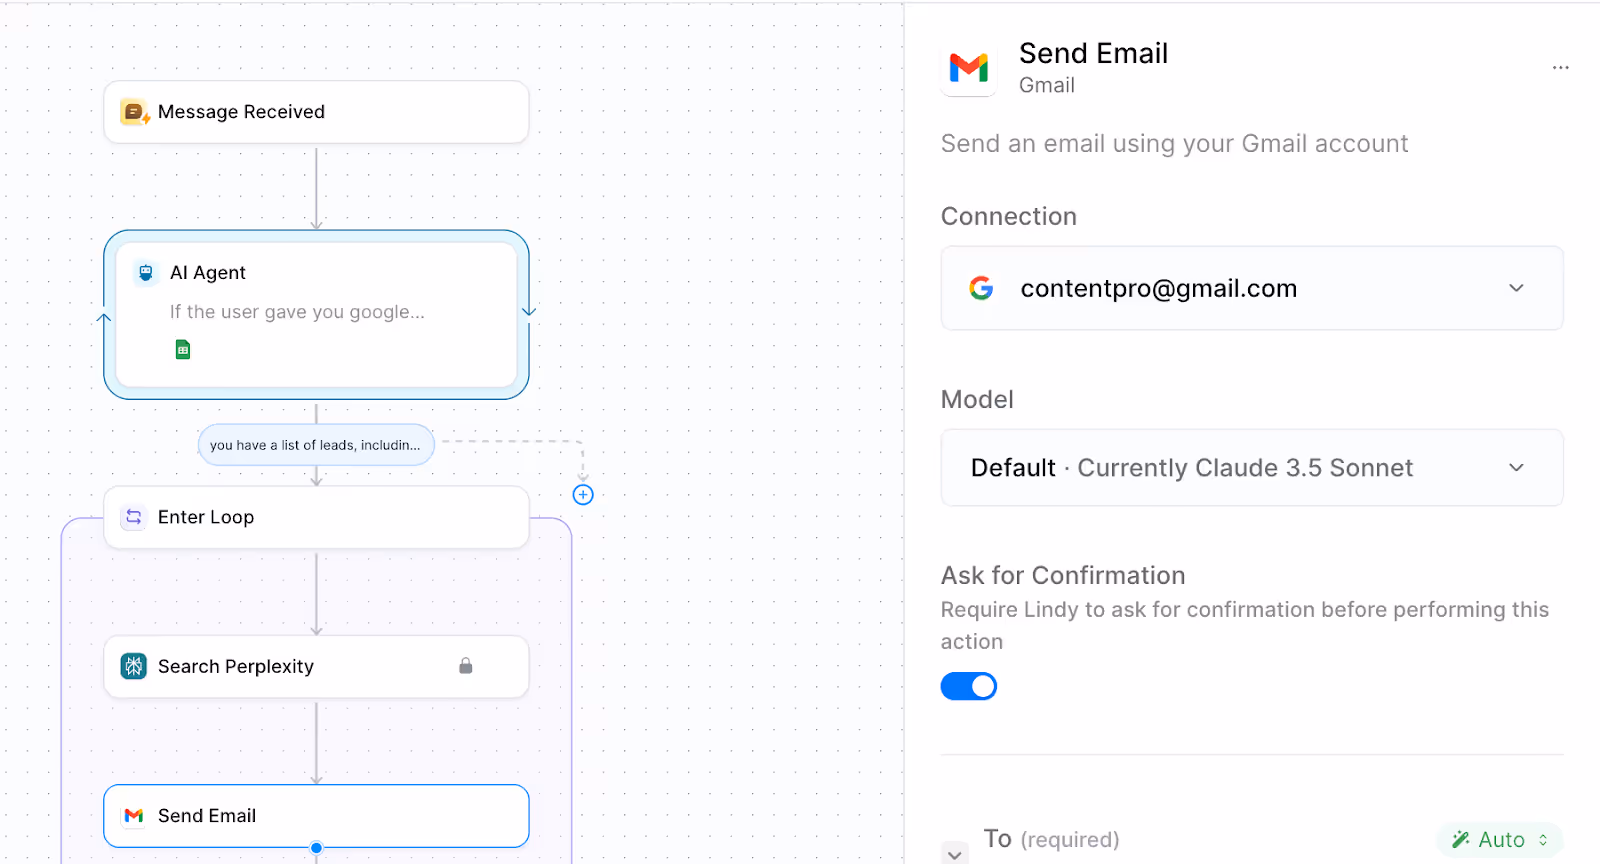The image size is (1600, 864).
Task: Add a new branch with the plus icon
Action: pyautogui.click(x=583, y=495)
